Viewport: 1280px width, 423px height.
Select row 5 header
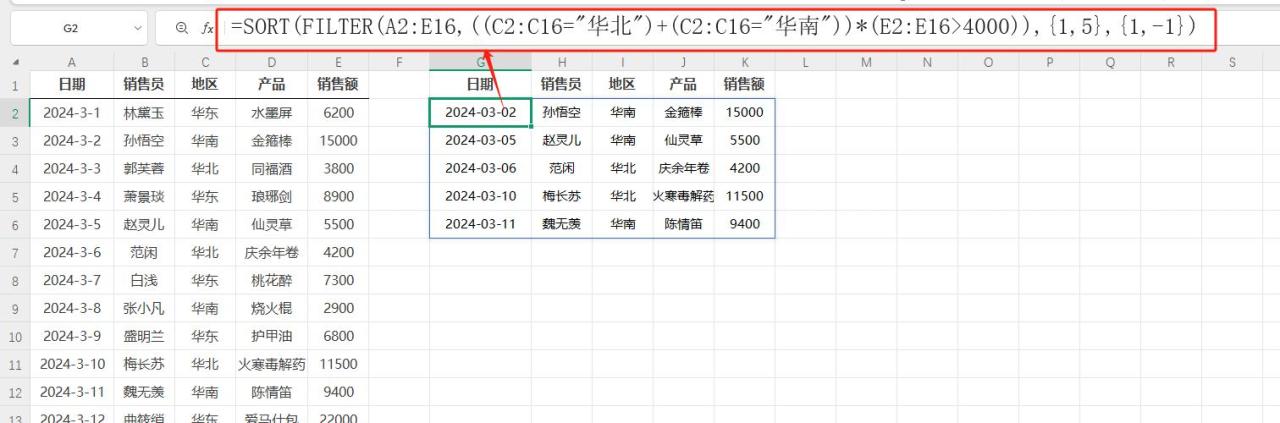(15, 197)
